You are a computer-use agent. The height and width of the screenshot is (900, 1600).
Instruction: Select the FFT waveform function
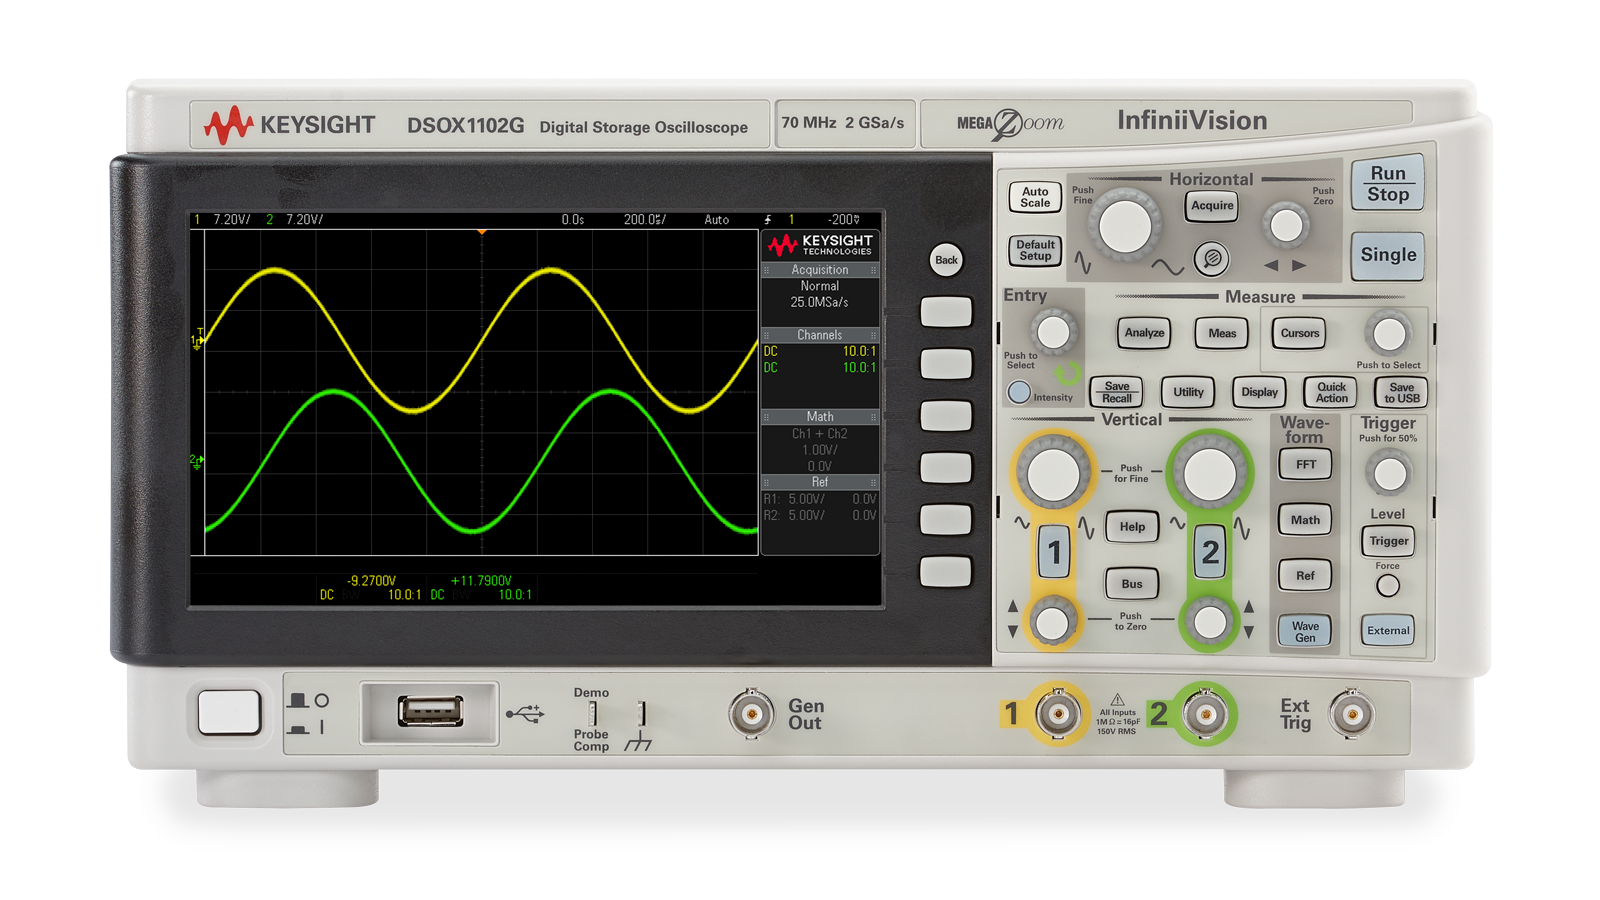tap(1304, 463)
